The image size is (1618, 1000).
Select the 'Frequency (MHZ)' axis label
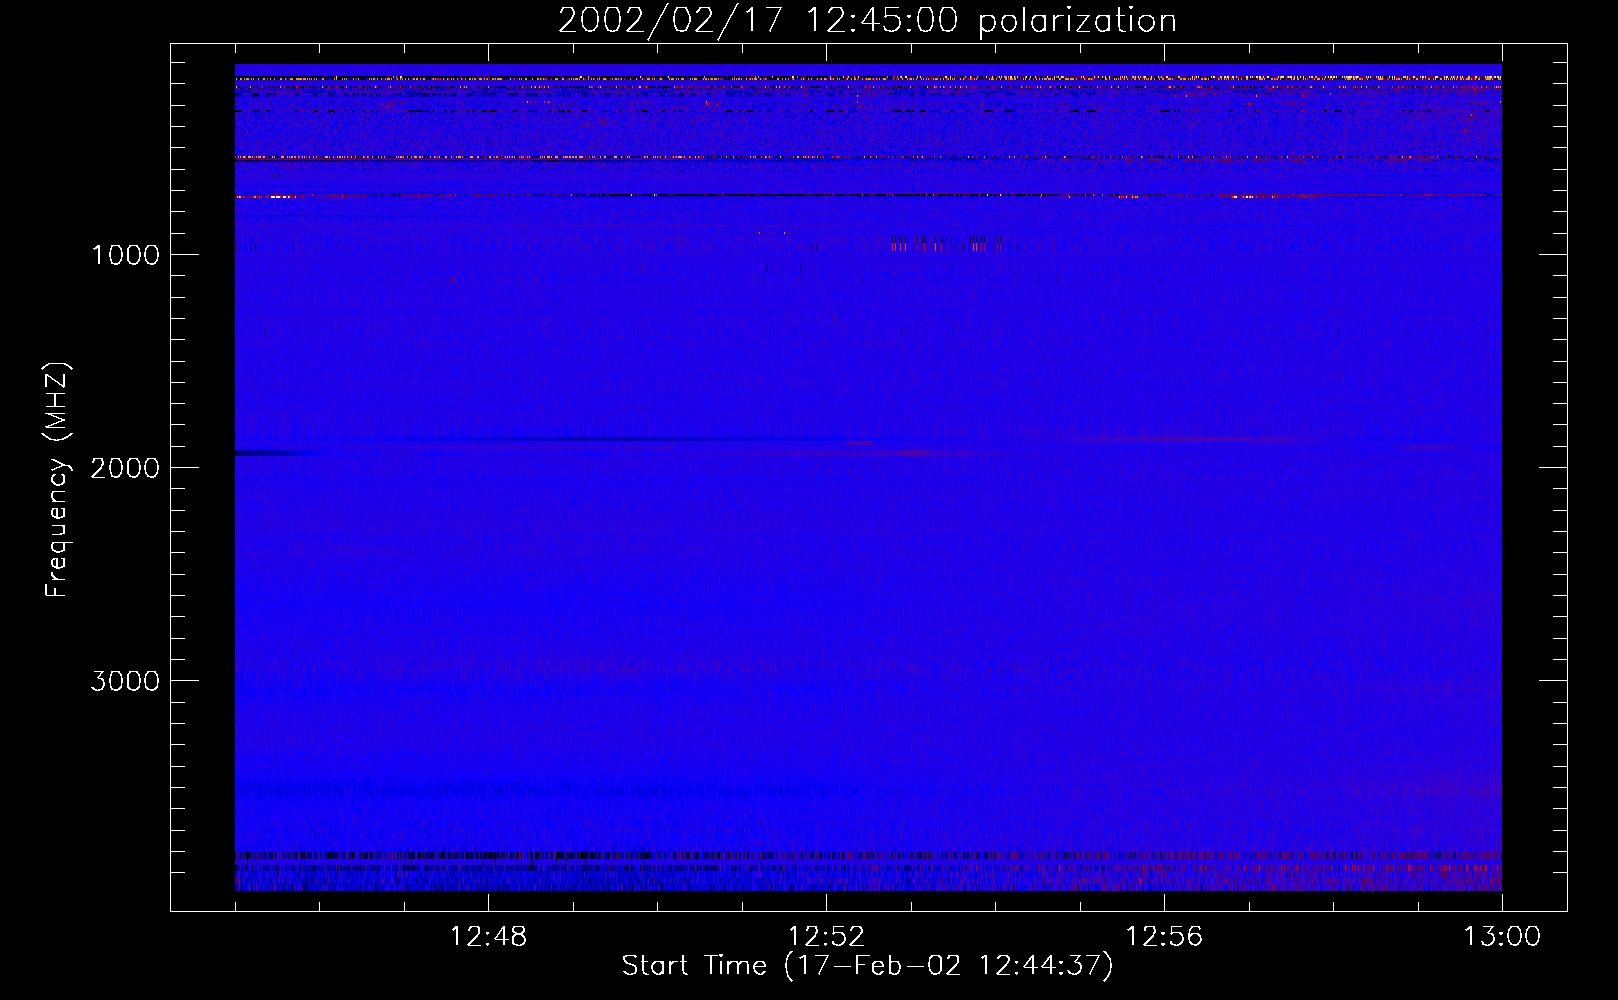pyautogui.click(x=56, y=480)
